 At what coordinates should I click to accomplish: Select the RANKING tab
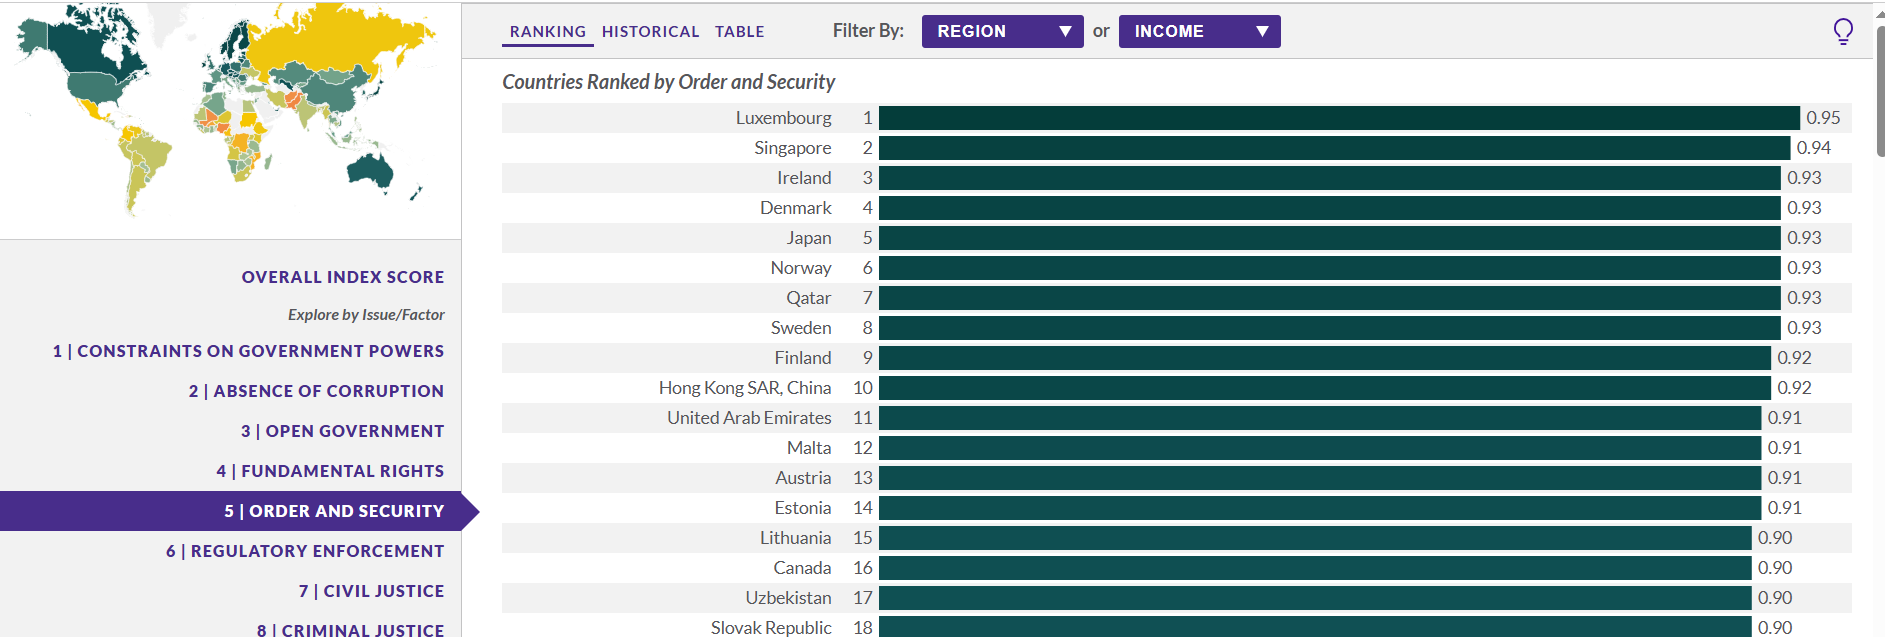(x=547, y=31)
